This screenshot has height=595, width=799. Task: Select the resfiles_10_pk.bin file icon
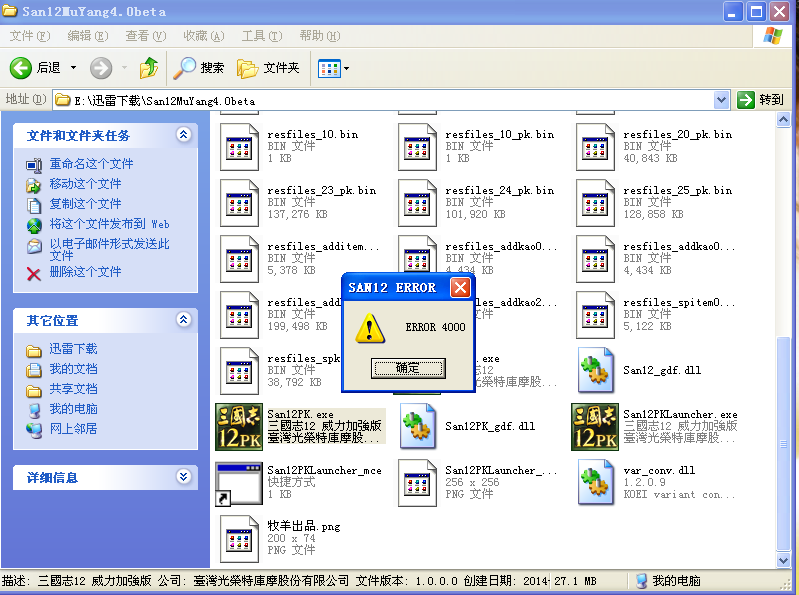pos(417,147)
